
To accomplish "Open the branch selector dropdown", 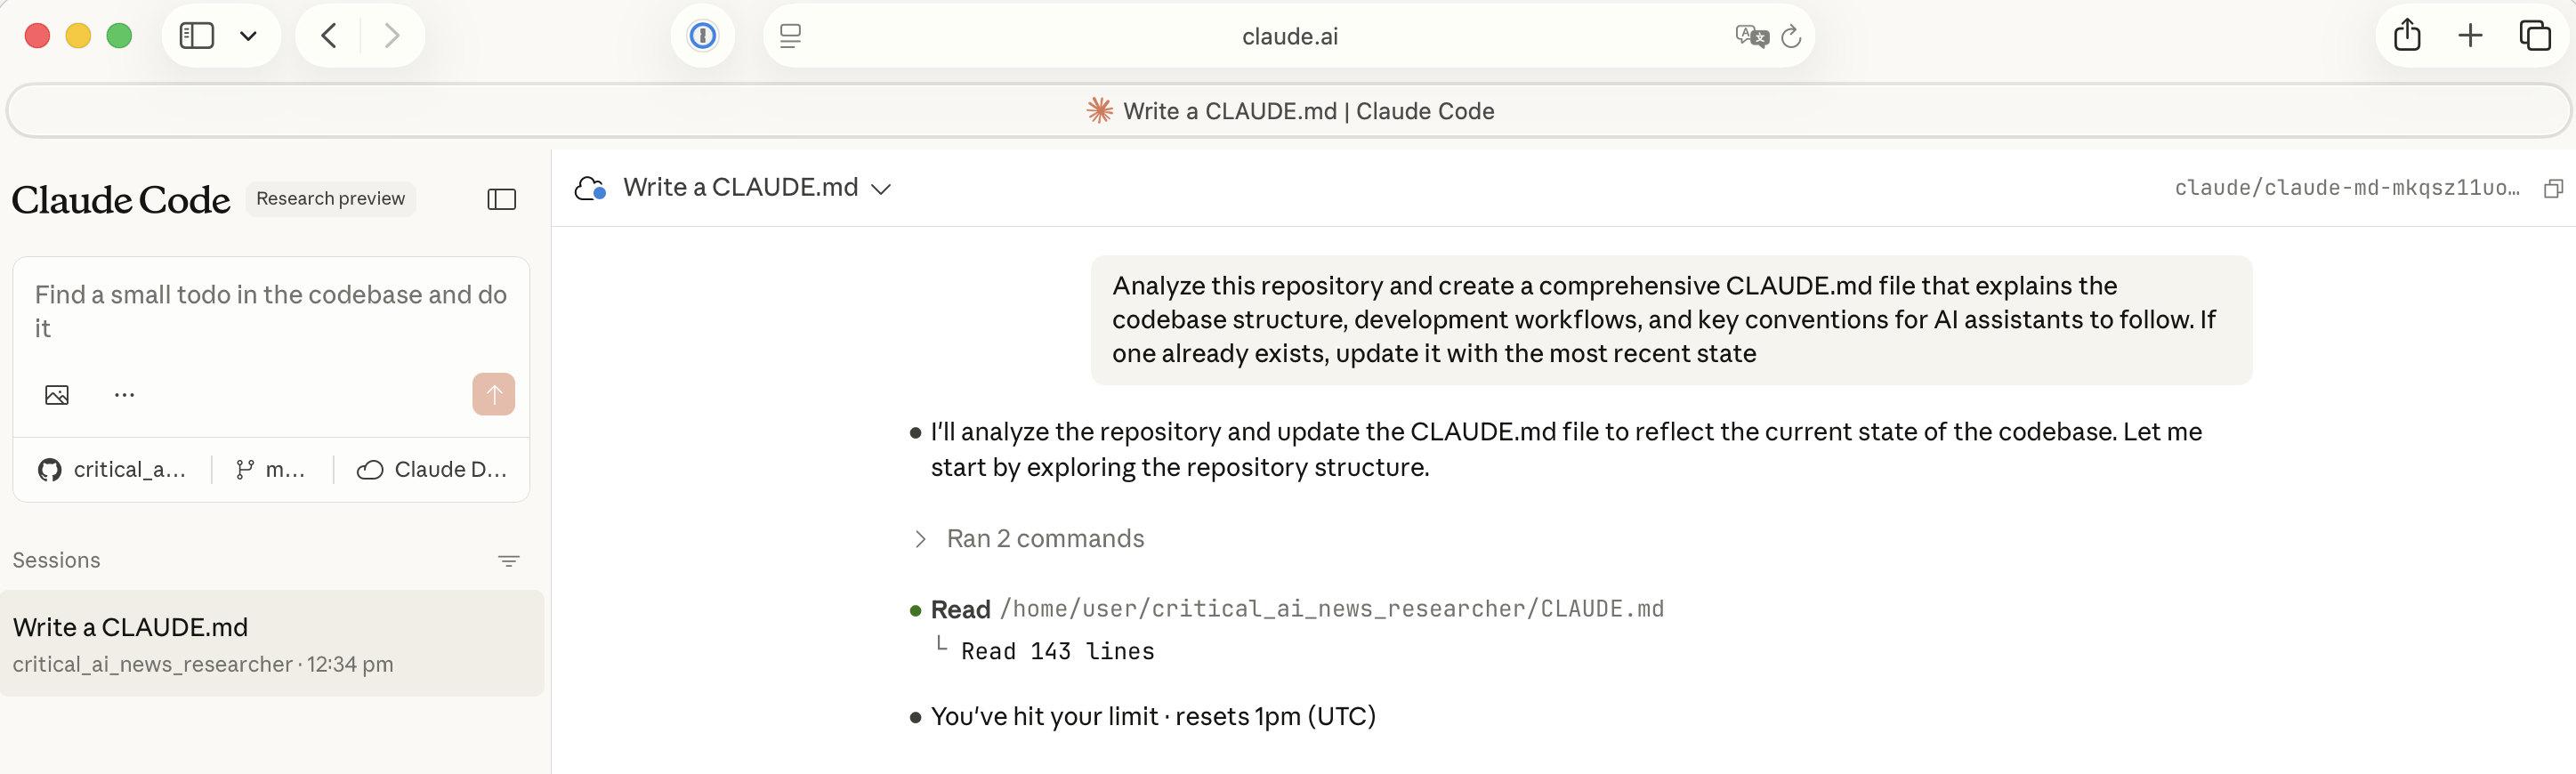I will click(x=270, y=470).
